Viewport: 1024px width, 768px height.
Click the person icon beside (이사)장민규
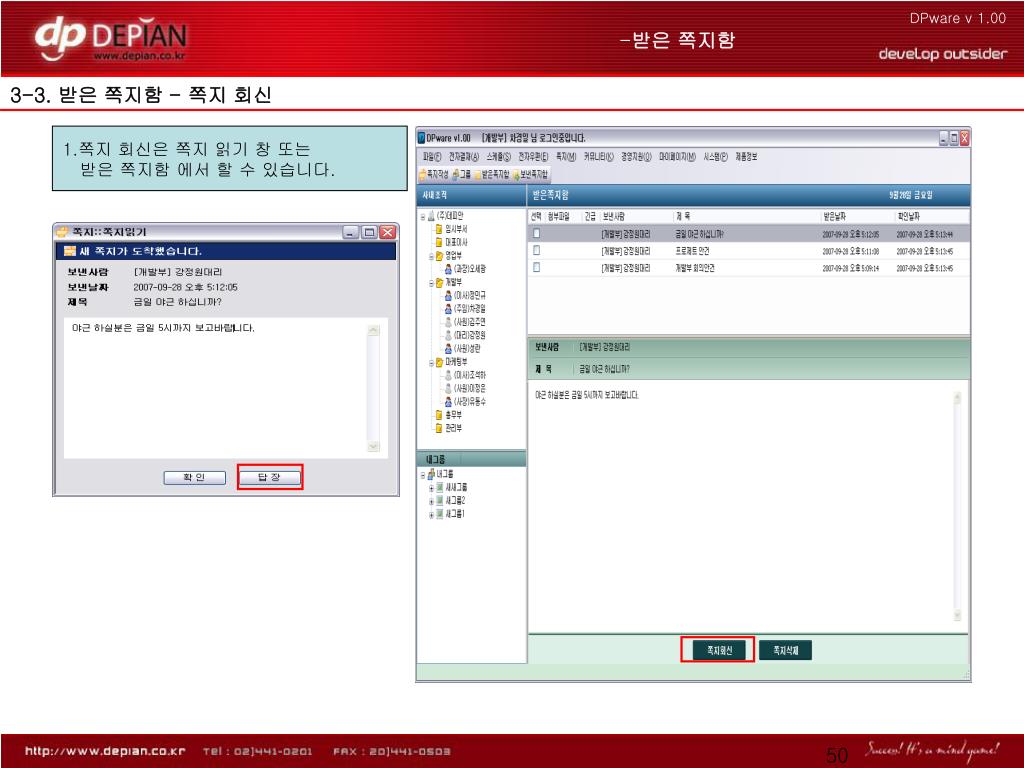tap(448, 296)
